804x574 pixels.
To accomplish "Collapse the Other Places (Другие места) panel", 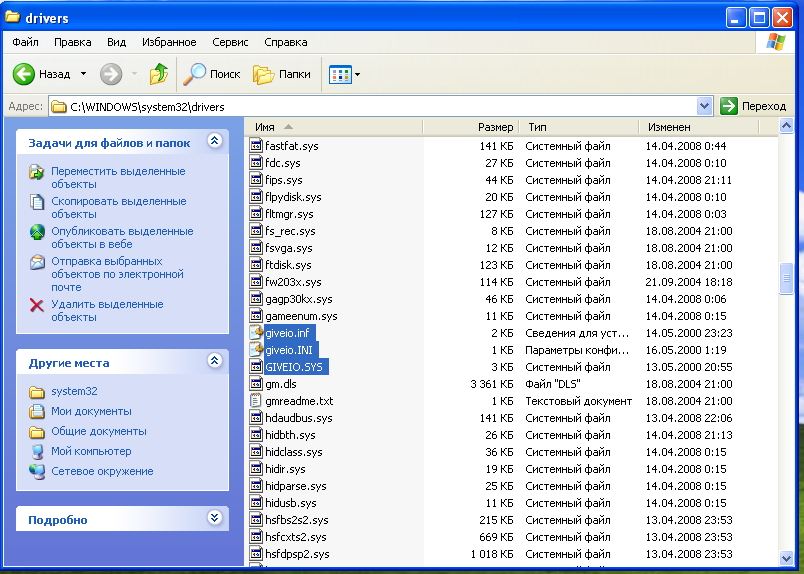I will [213, 361].
